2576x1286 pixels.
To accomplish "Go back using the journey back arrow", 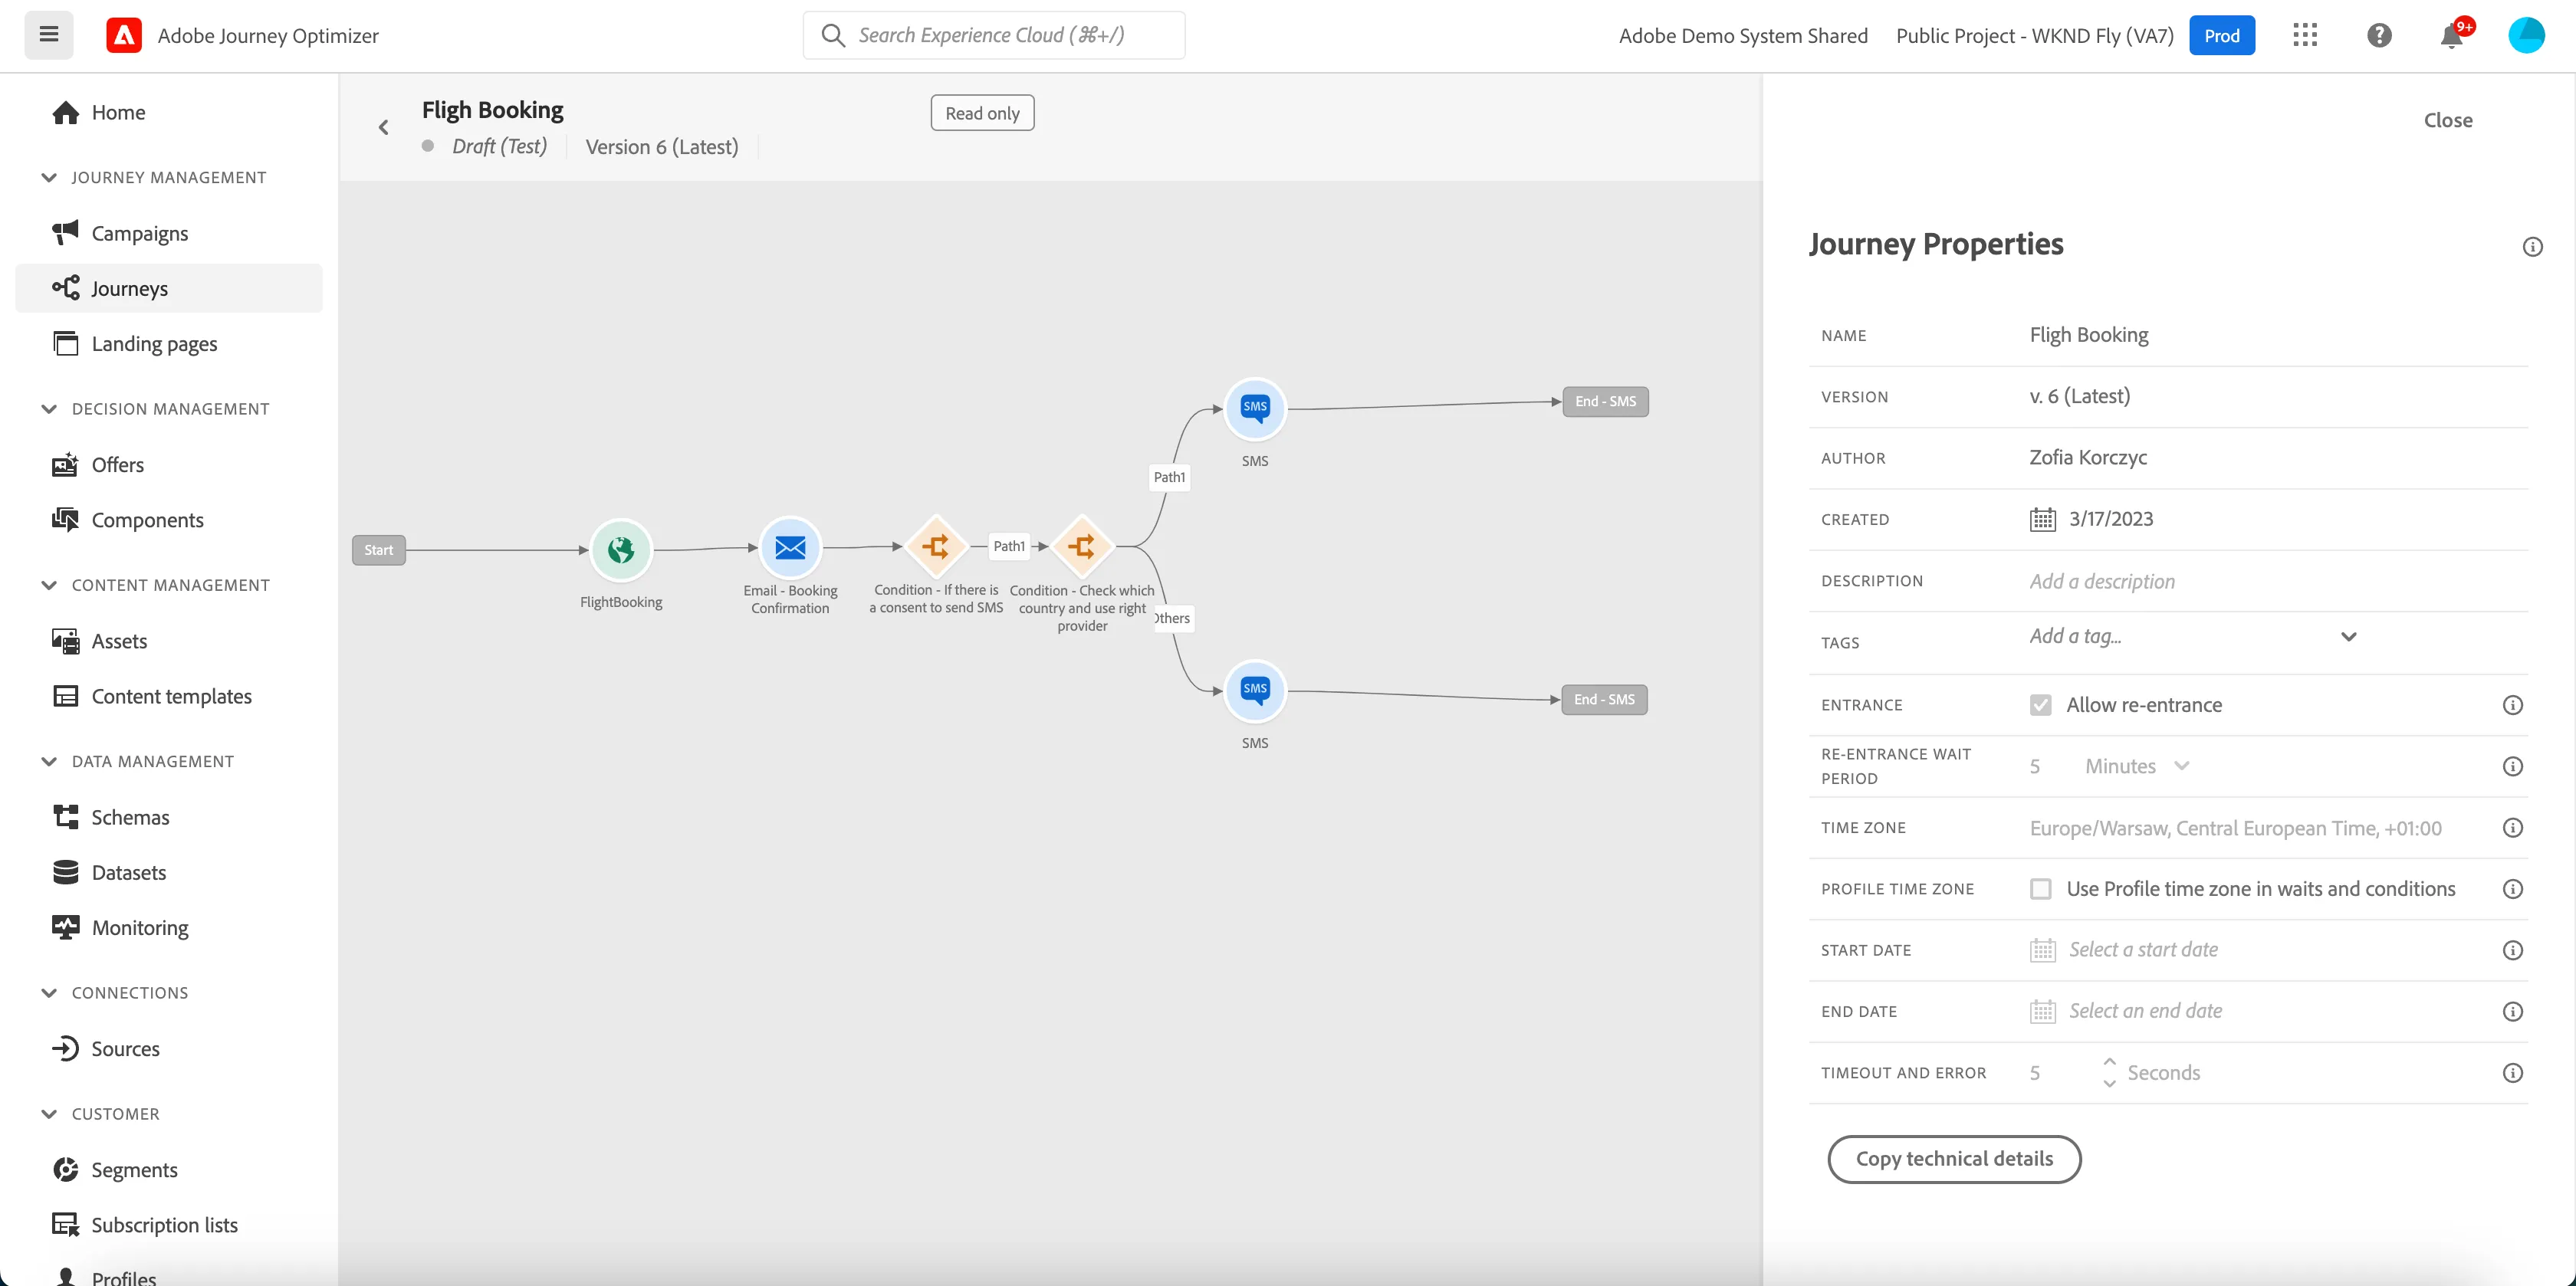I will [384, 127].
